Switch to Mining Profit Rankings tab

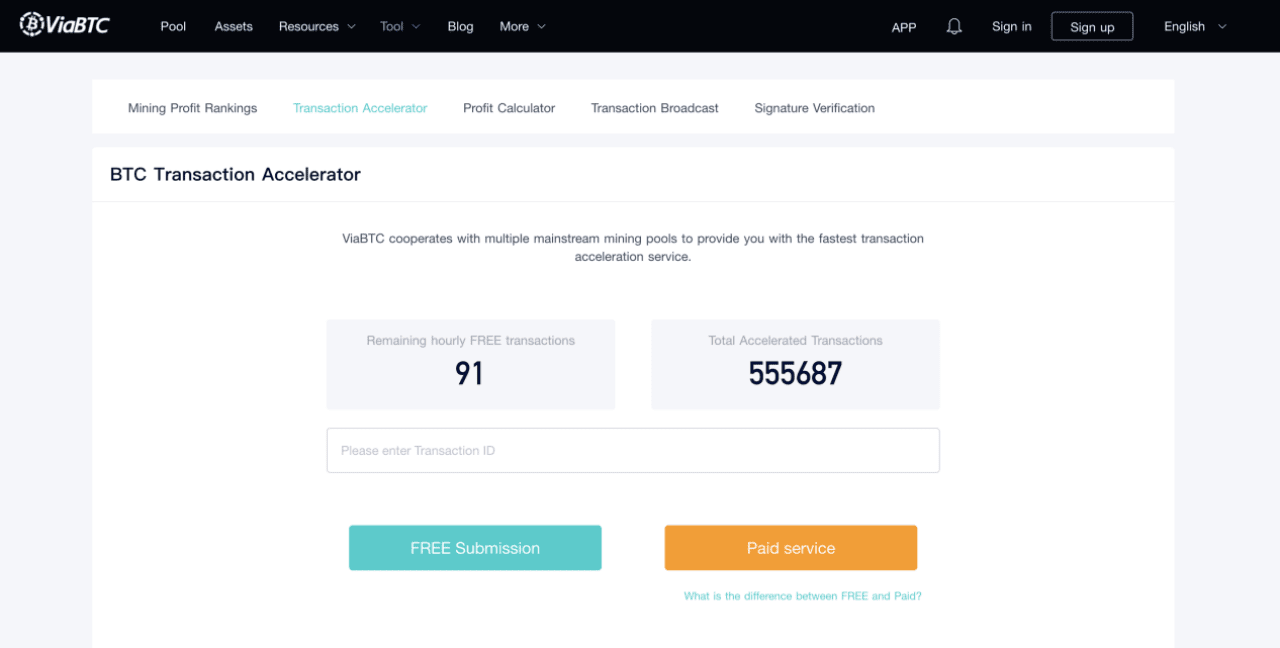(192, 108)
